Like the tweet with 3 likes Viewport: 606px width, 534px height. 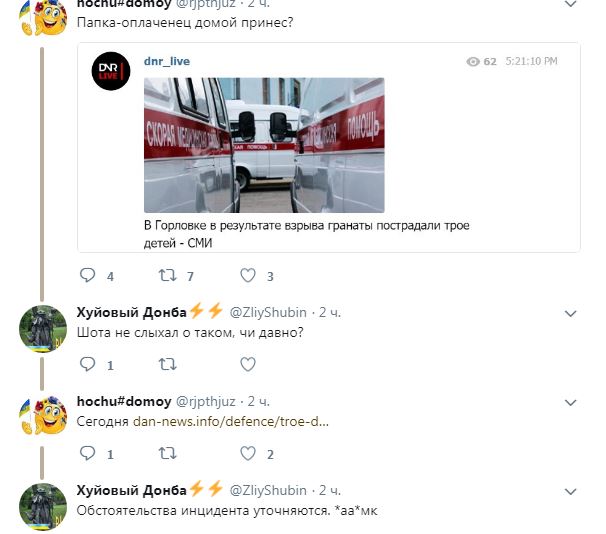click(248, 275)
